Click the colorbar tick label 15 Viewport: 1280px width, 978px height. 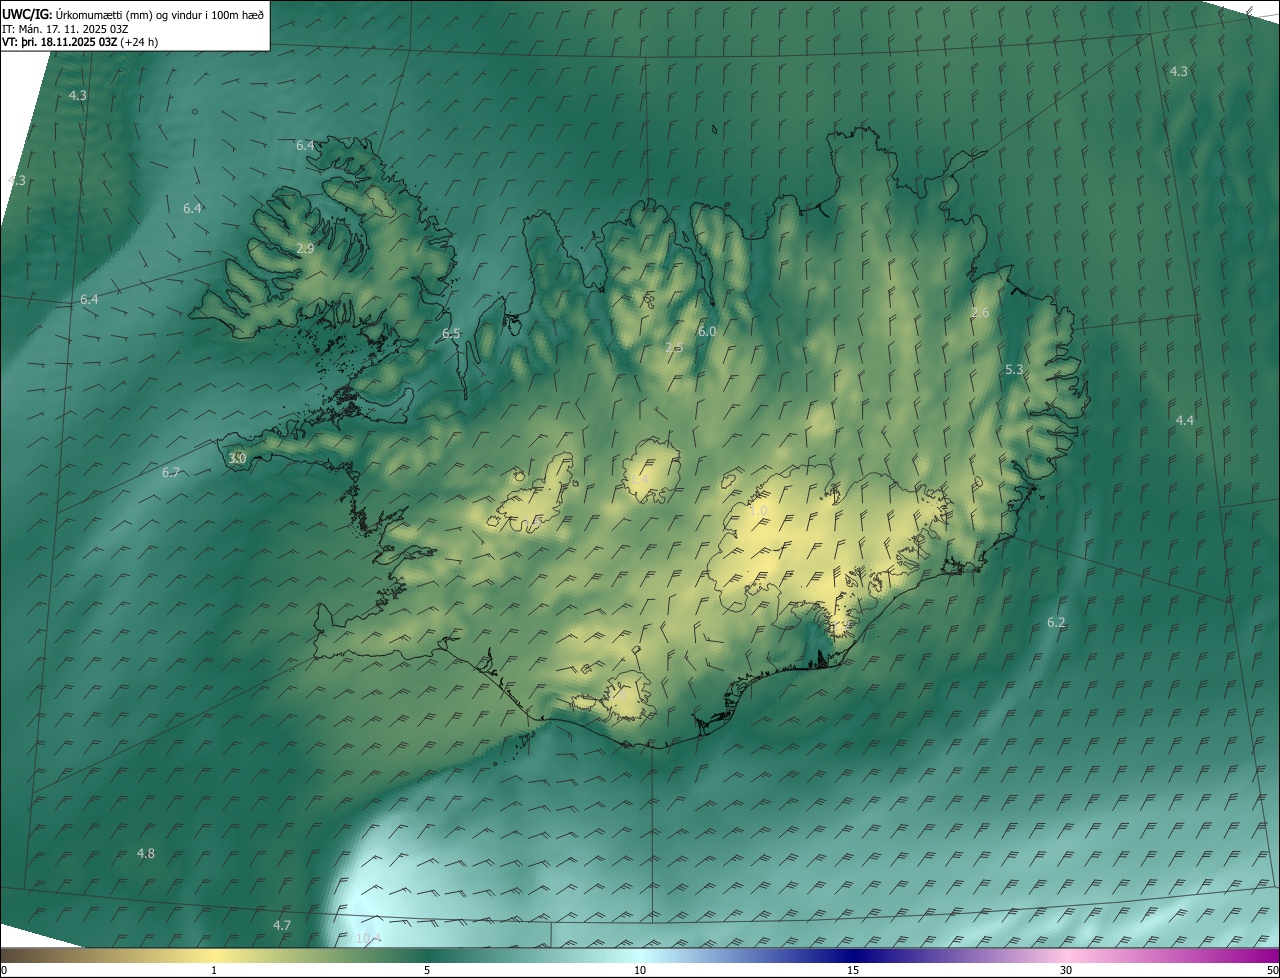pyautogui.click(x=853, y=971)
